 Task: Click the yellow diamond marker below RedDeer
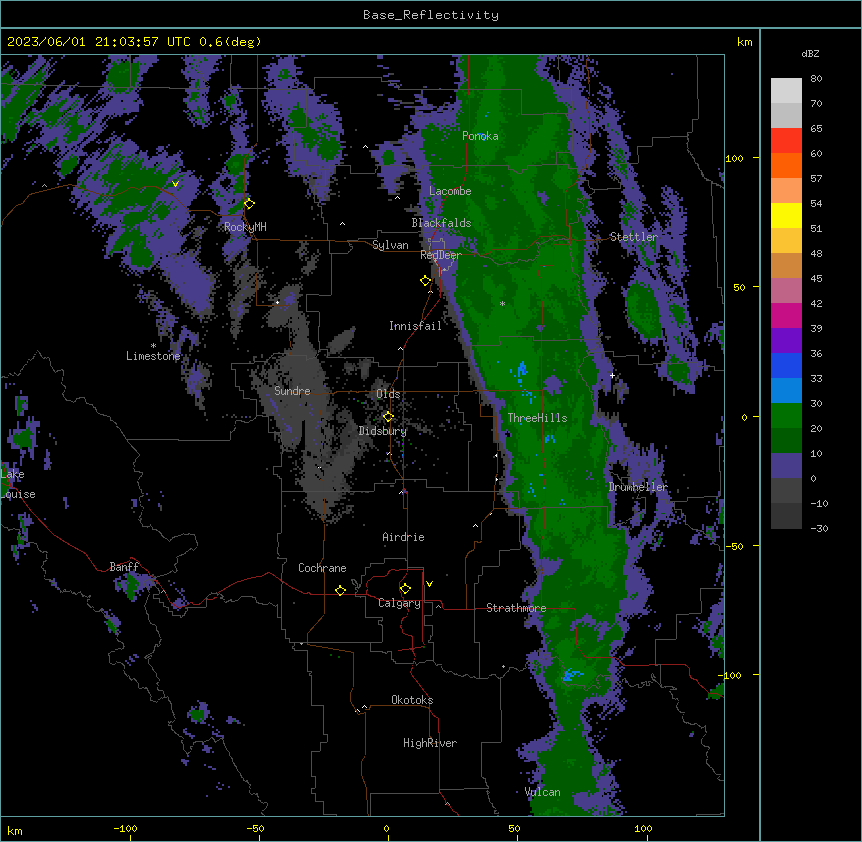pyautogui.click(x=425, y=281)
